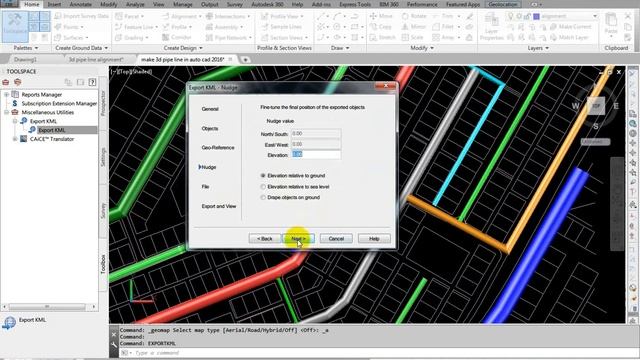Open the Survey vertical tab in Toolspace
This screenshot has width=640, height=360.
point(103,211)
